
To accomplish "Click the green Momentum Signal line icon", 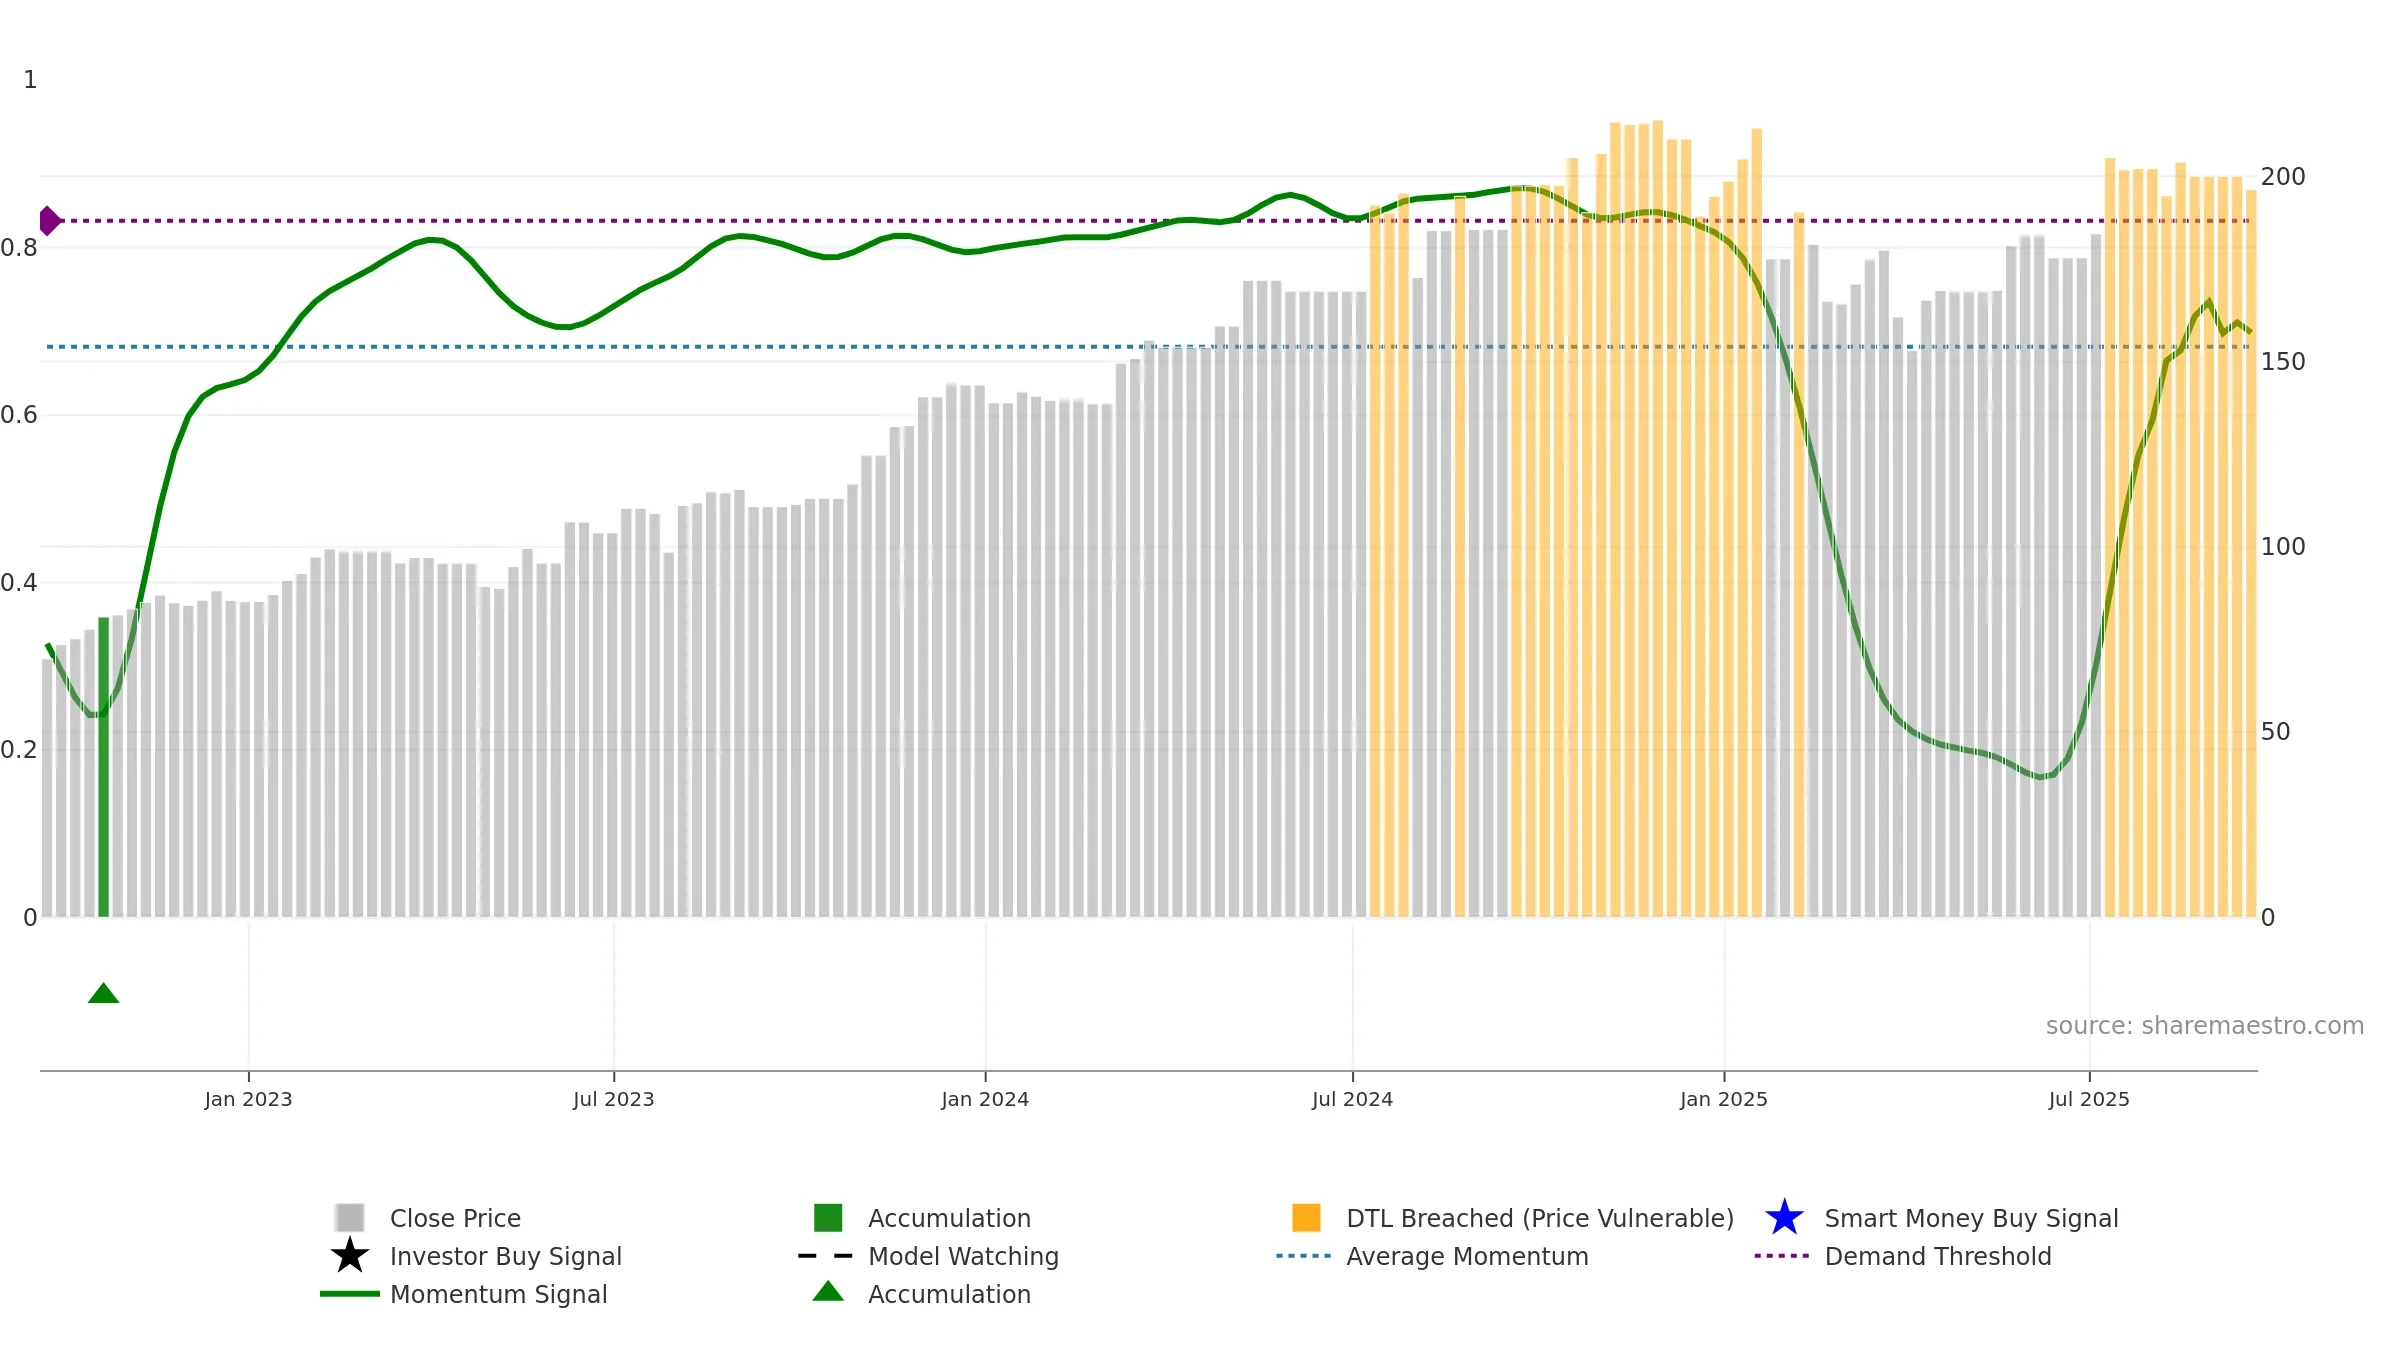I will pyautogui.click(x=350, y=1293).
